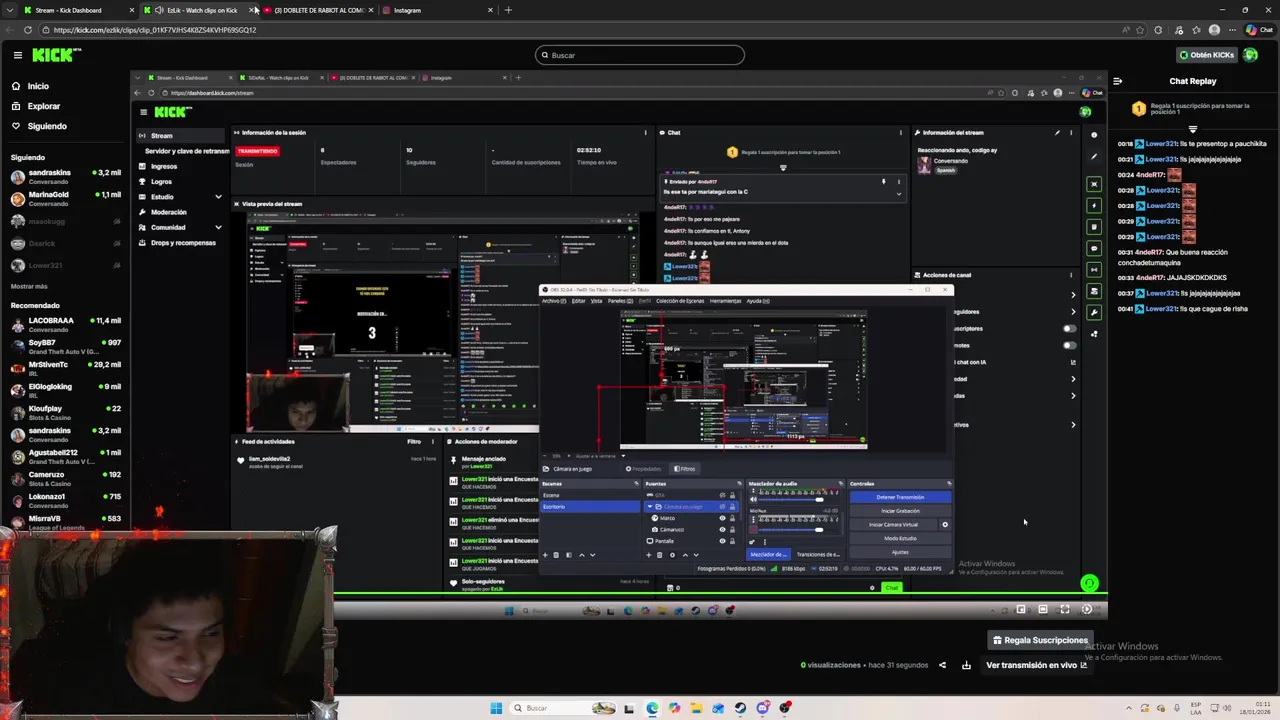Click the Obtén KICKs button
The image size is (1280, 720).
(x=1207, y=55)
